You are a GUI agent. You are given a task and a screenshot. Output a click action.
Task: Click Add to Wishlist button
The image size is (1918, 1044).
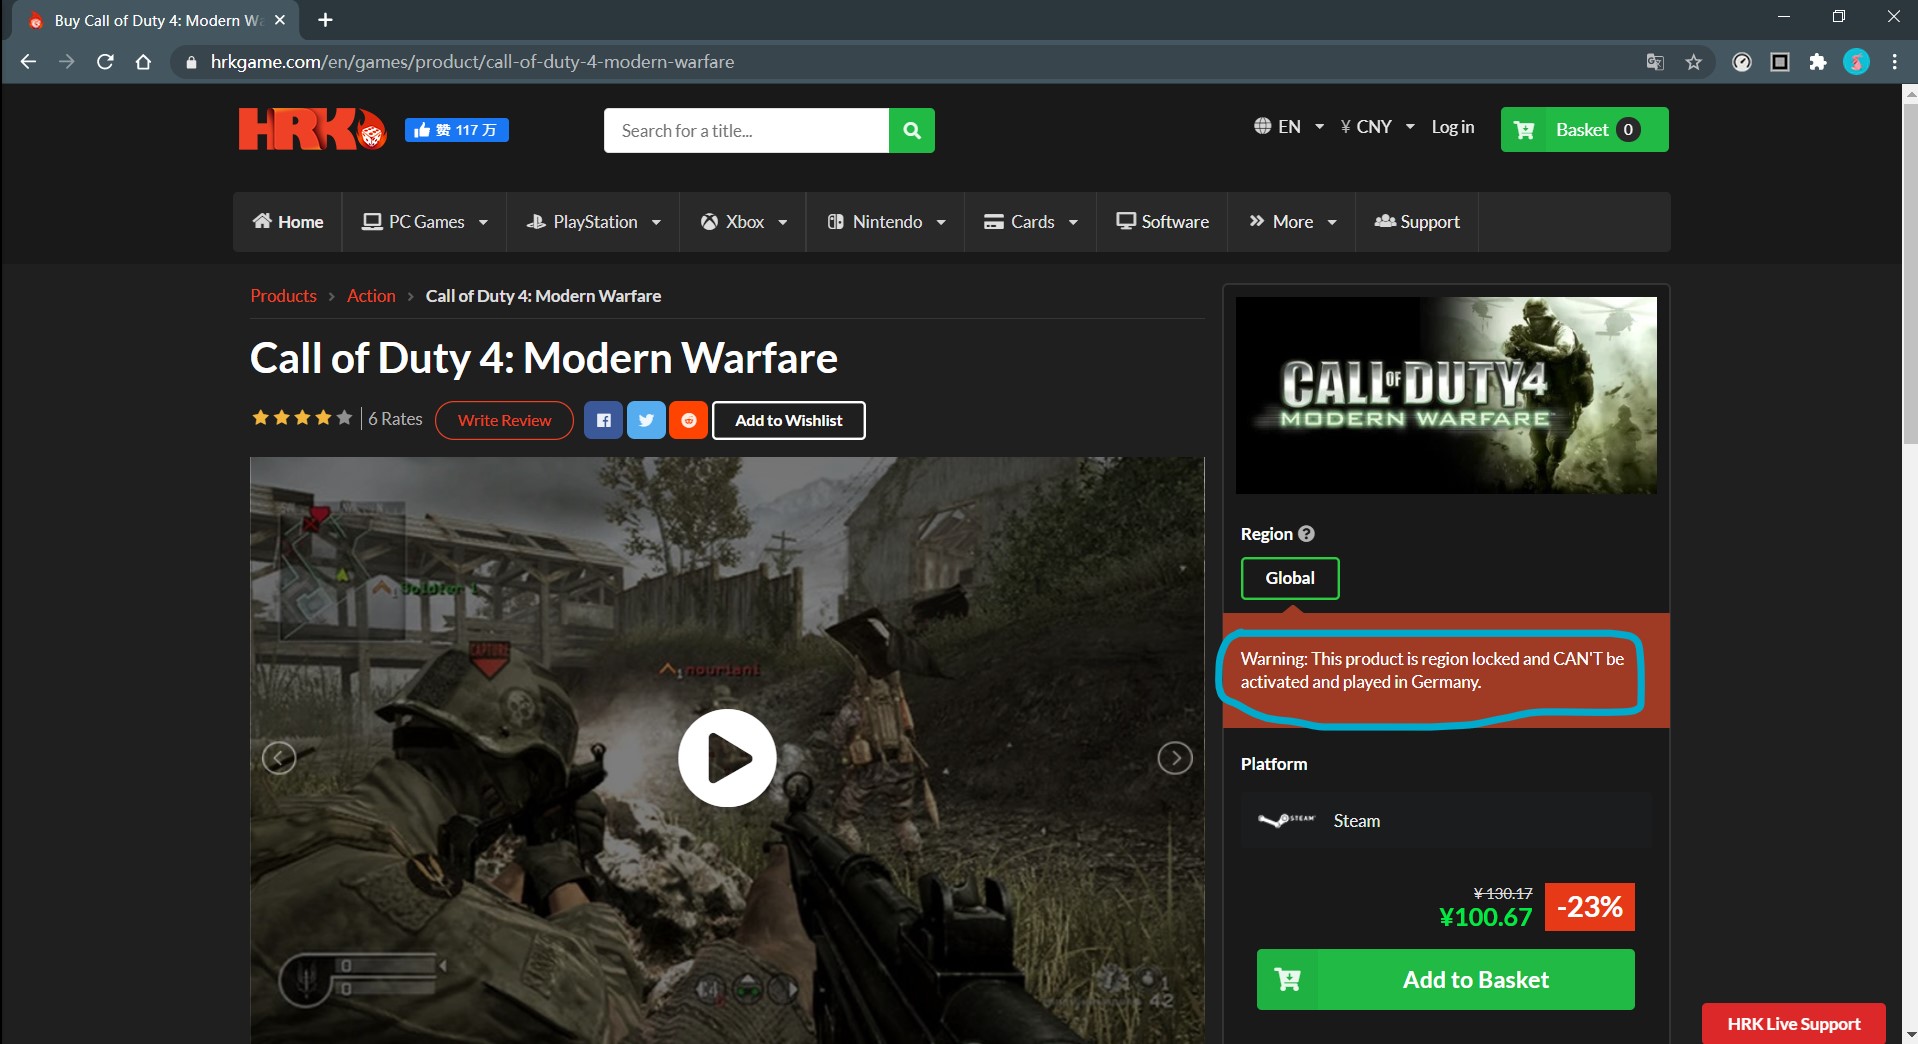(x=789, y=420)
